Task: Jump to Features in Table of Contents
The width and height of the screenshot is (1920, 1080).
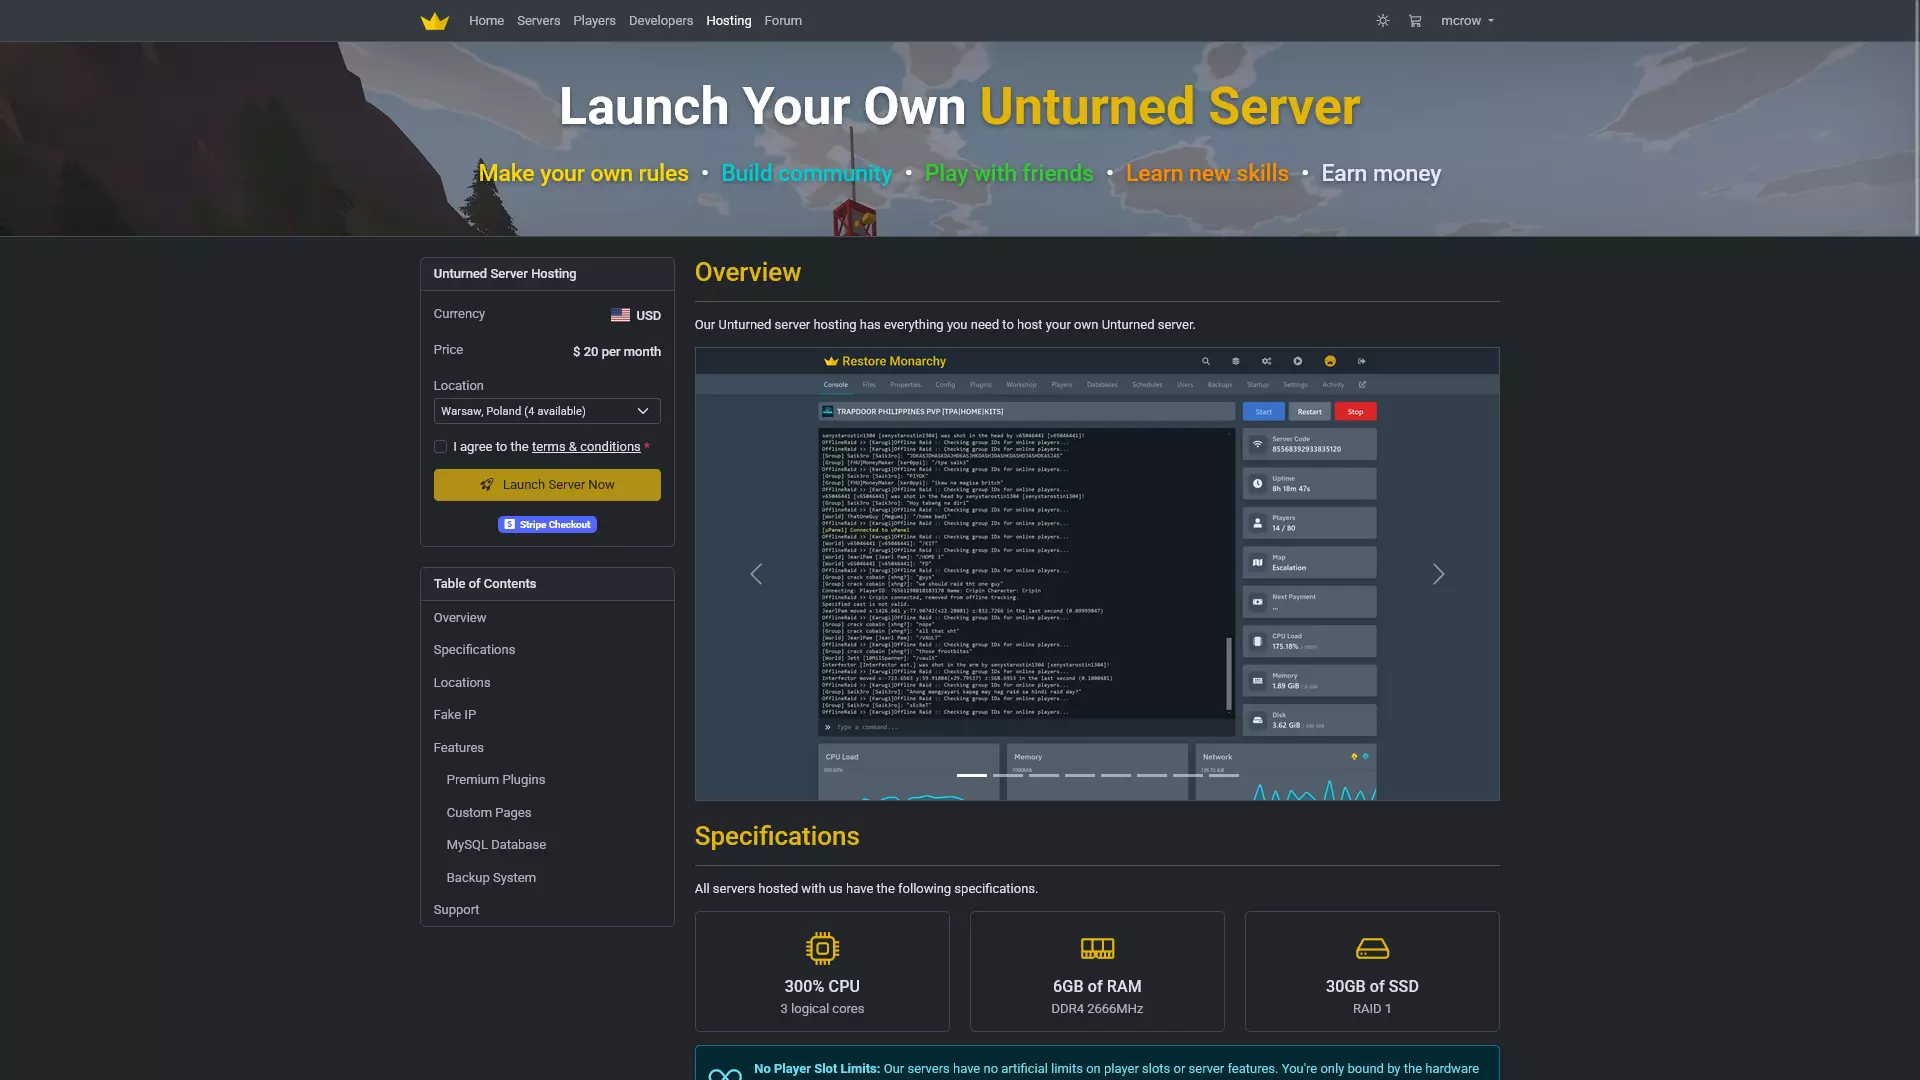Action: coord(458,748)
